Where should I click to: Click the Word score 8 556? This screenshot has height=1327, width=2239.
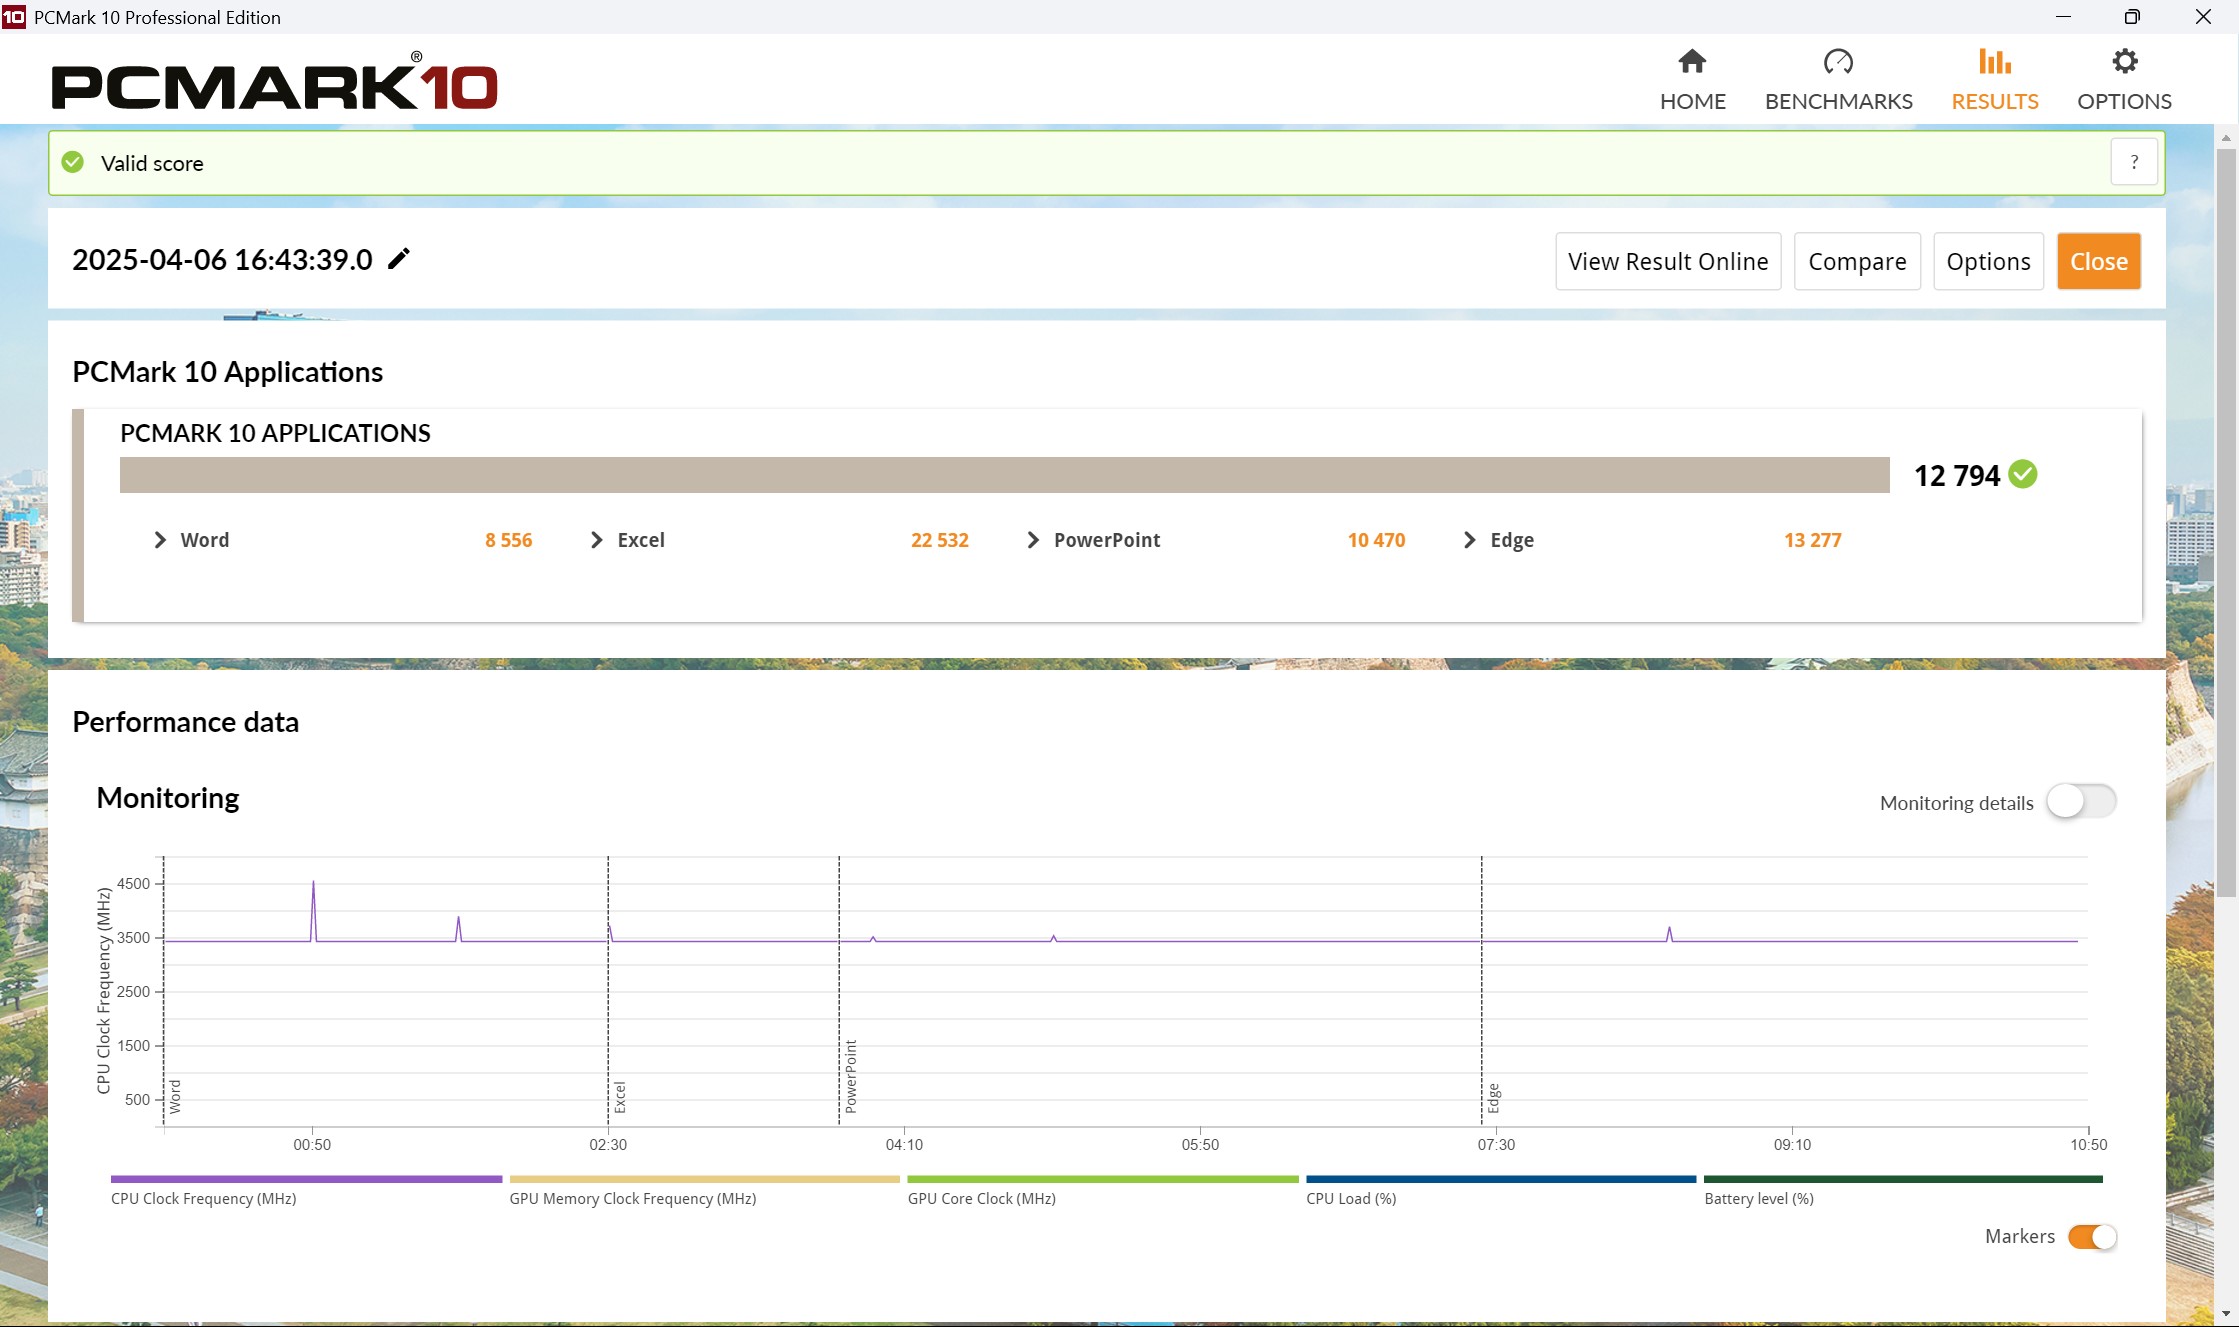(509, 540)
